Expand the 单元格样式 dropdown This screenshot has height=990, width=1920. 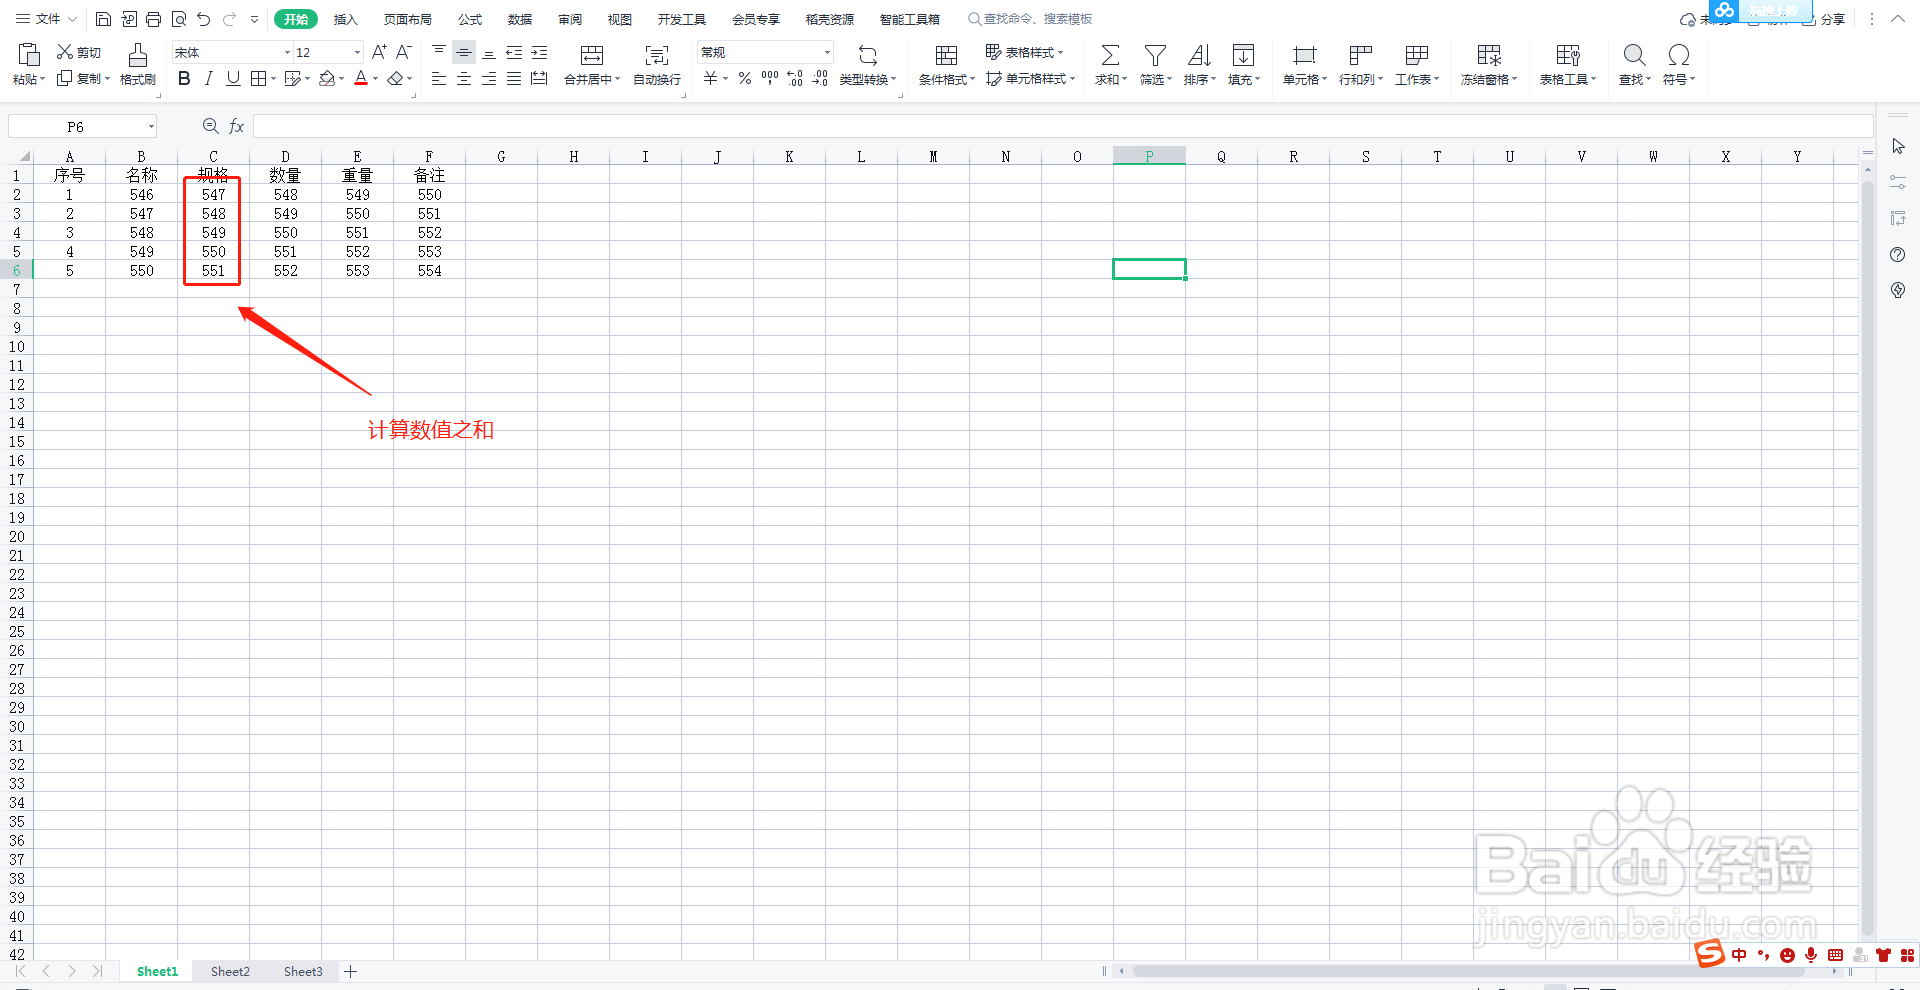point(1072,79)
